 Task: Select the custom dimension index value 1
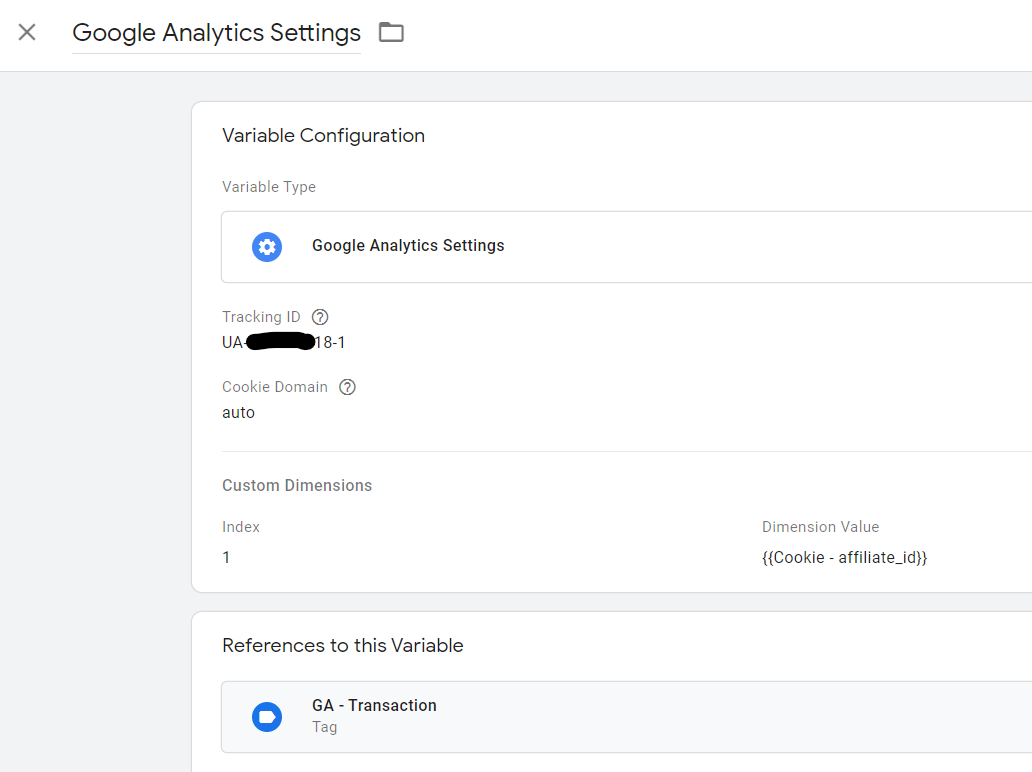tap(226, 557)
